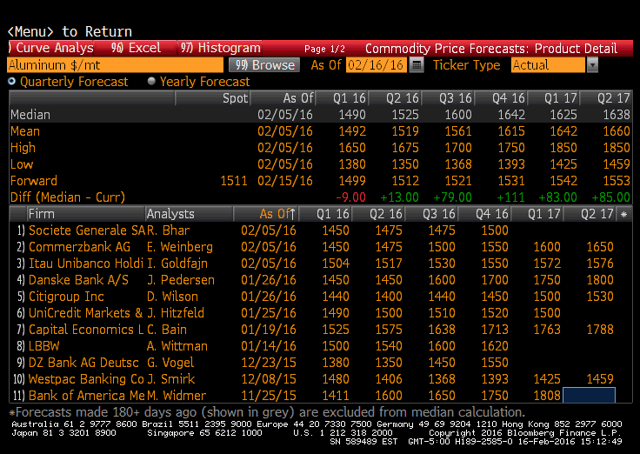Select the Yearly Forecast radio button
This screenshot has width=640, height=454.
151,81
